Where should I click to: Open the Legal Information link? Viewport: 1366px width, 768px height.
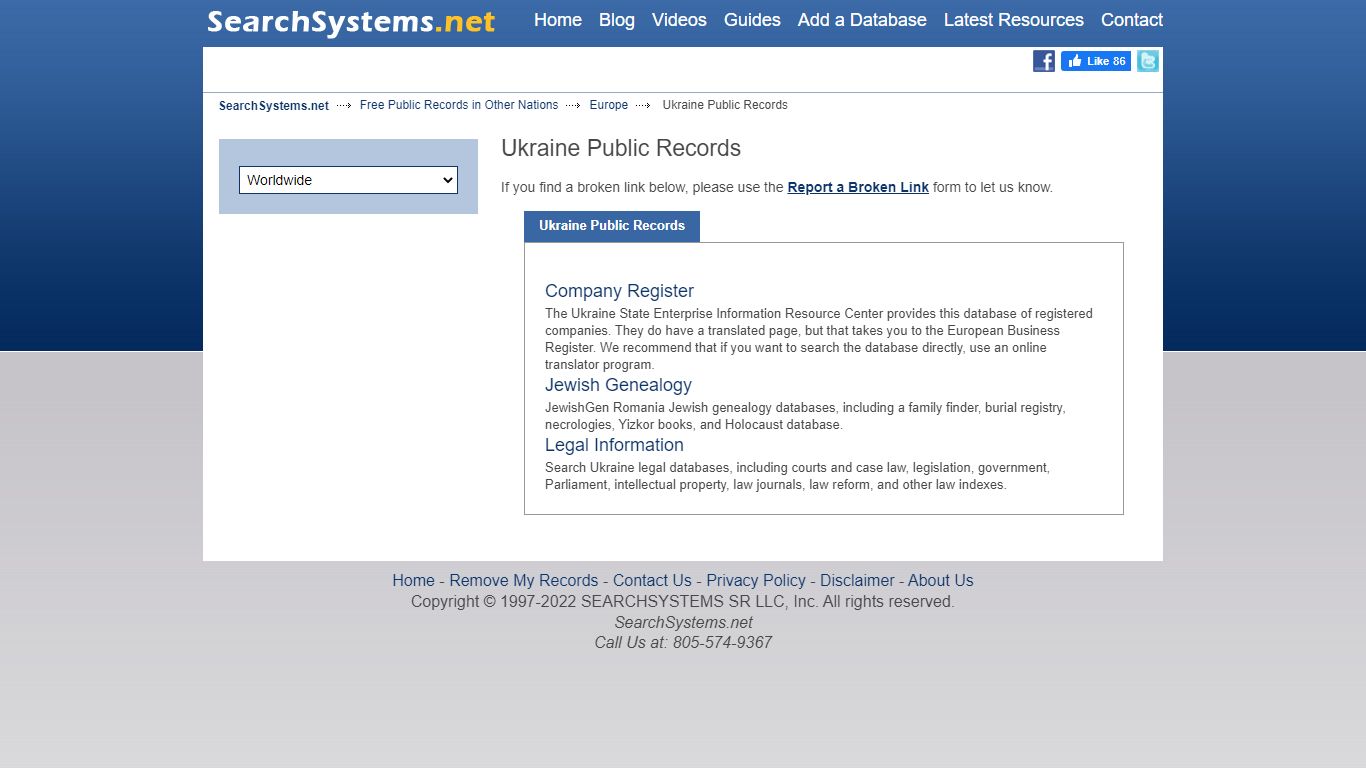614,445
